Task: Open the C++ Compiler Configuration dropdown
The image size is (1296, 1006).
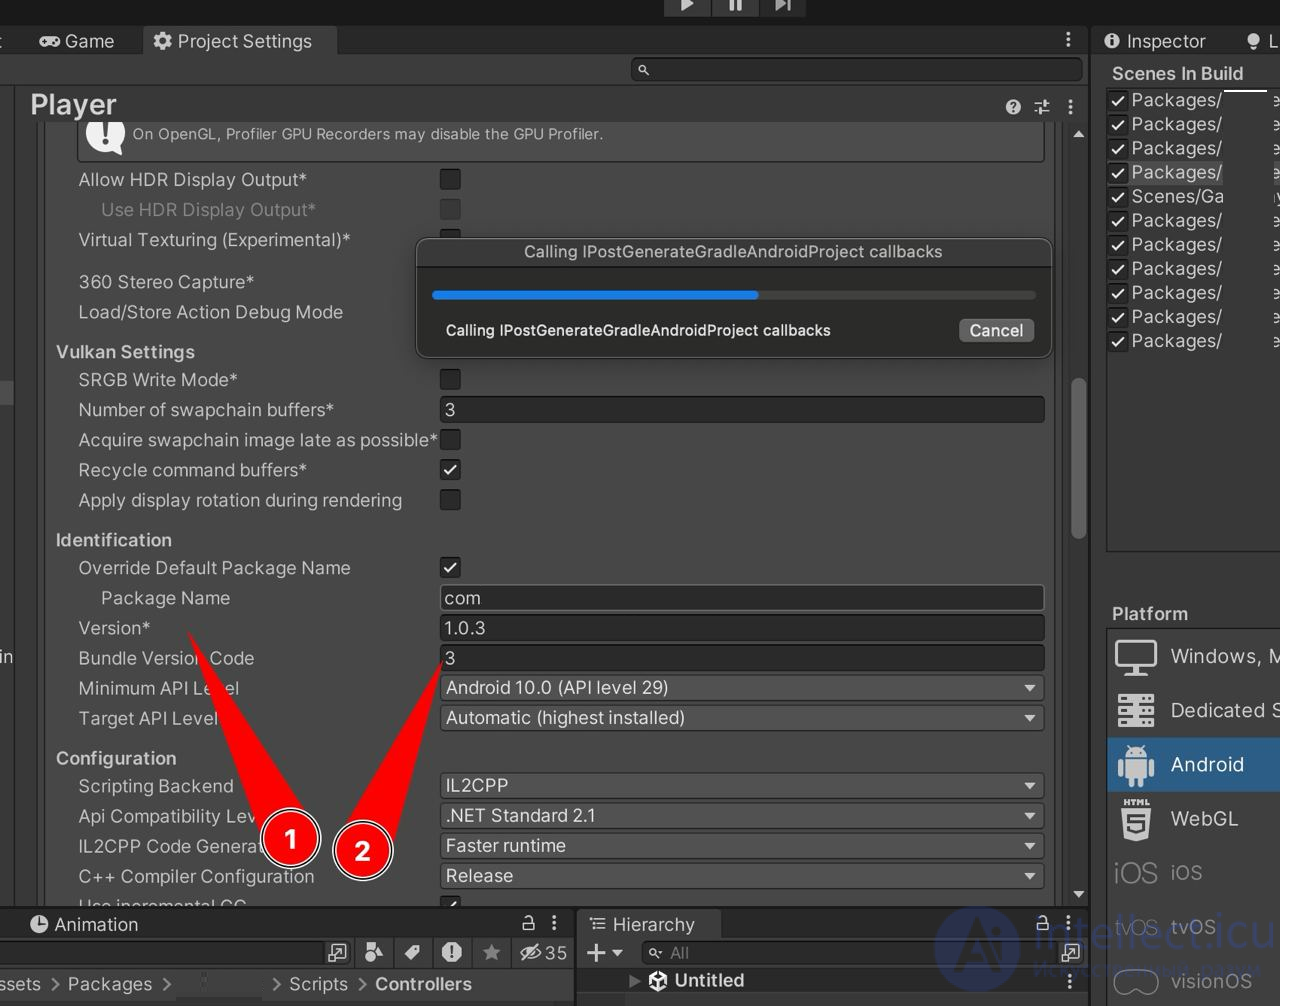Action: (742, 875)
